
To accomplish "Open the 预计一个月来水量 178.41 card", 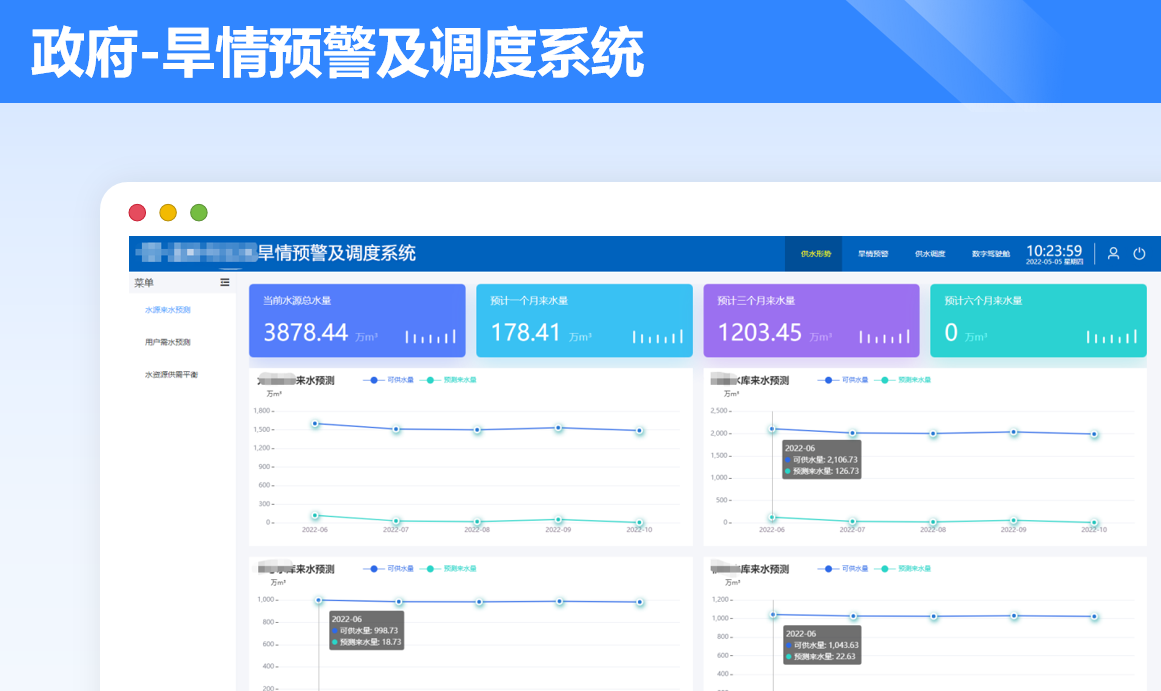I will 584,321.
